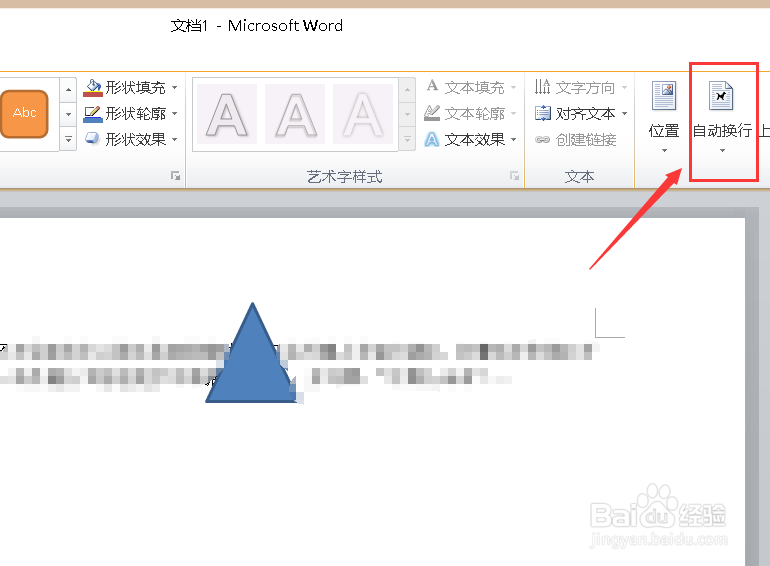Screen dimensions: 770x566
Task: Click the Align Text (对齐文本) icon
Action: [543, 113]
